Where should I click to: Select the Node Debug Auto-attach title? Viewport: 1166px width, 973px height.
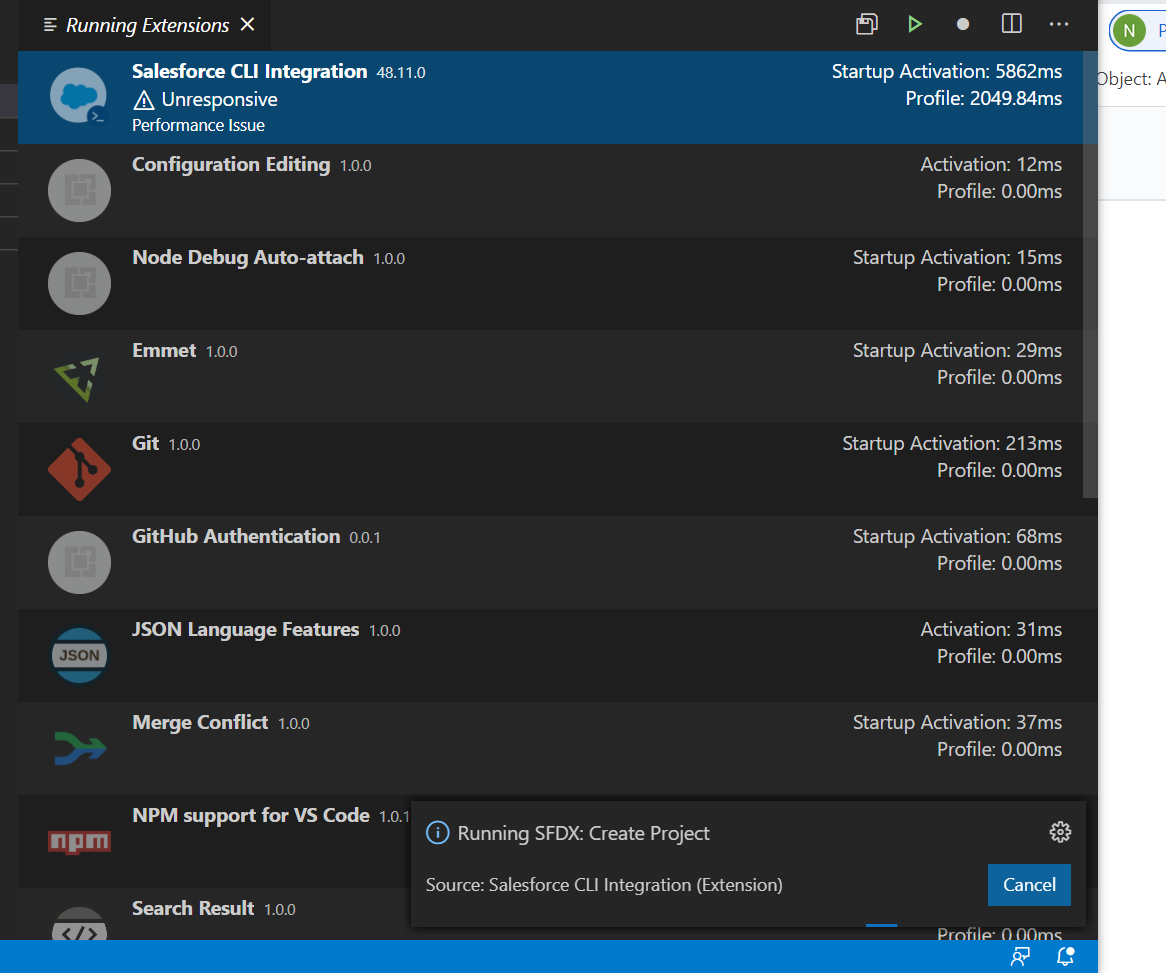(248, 257)
